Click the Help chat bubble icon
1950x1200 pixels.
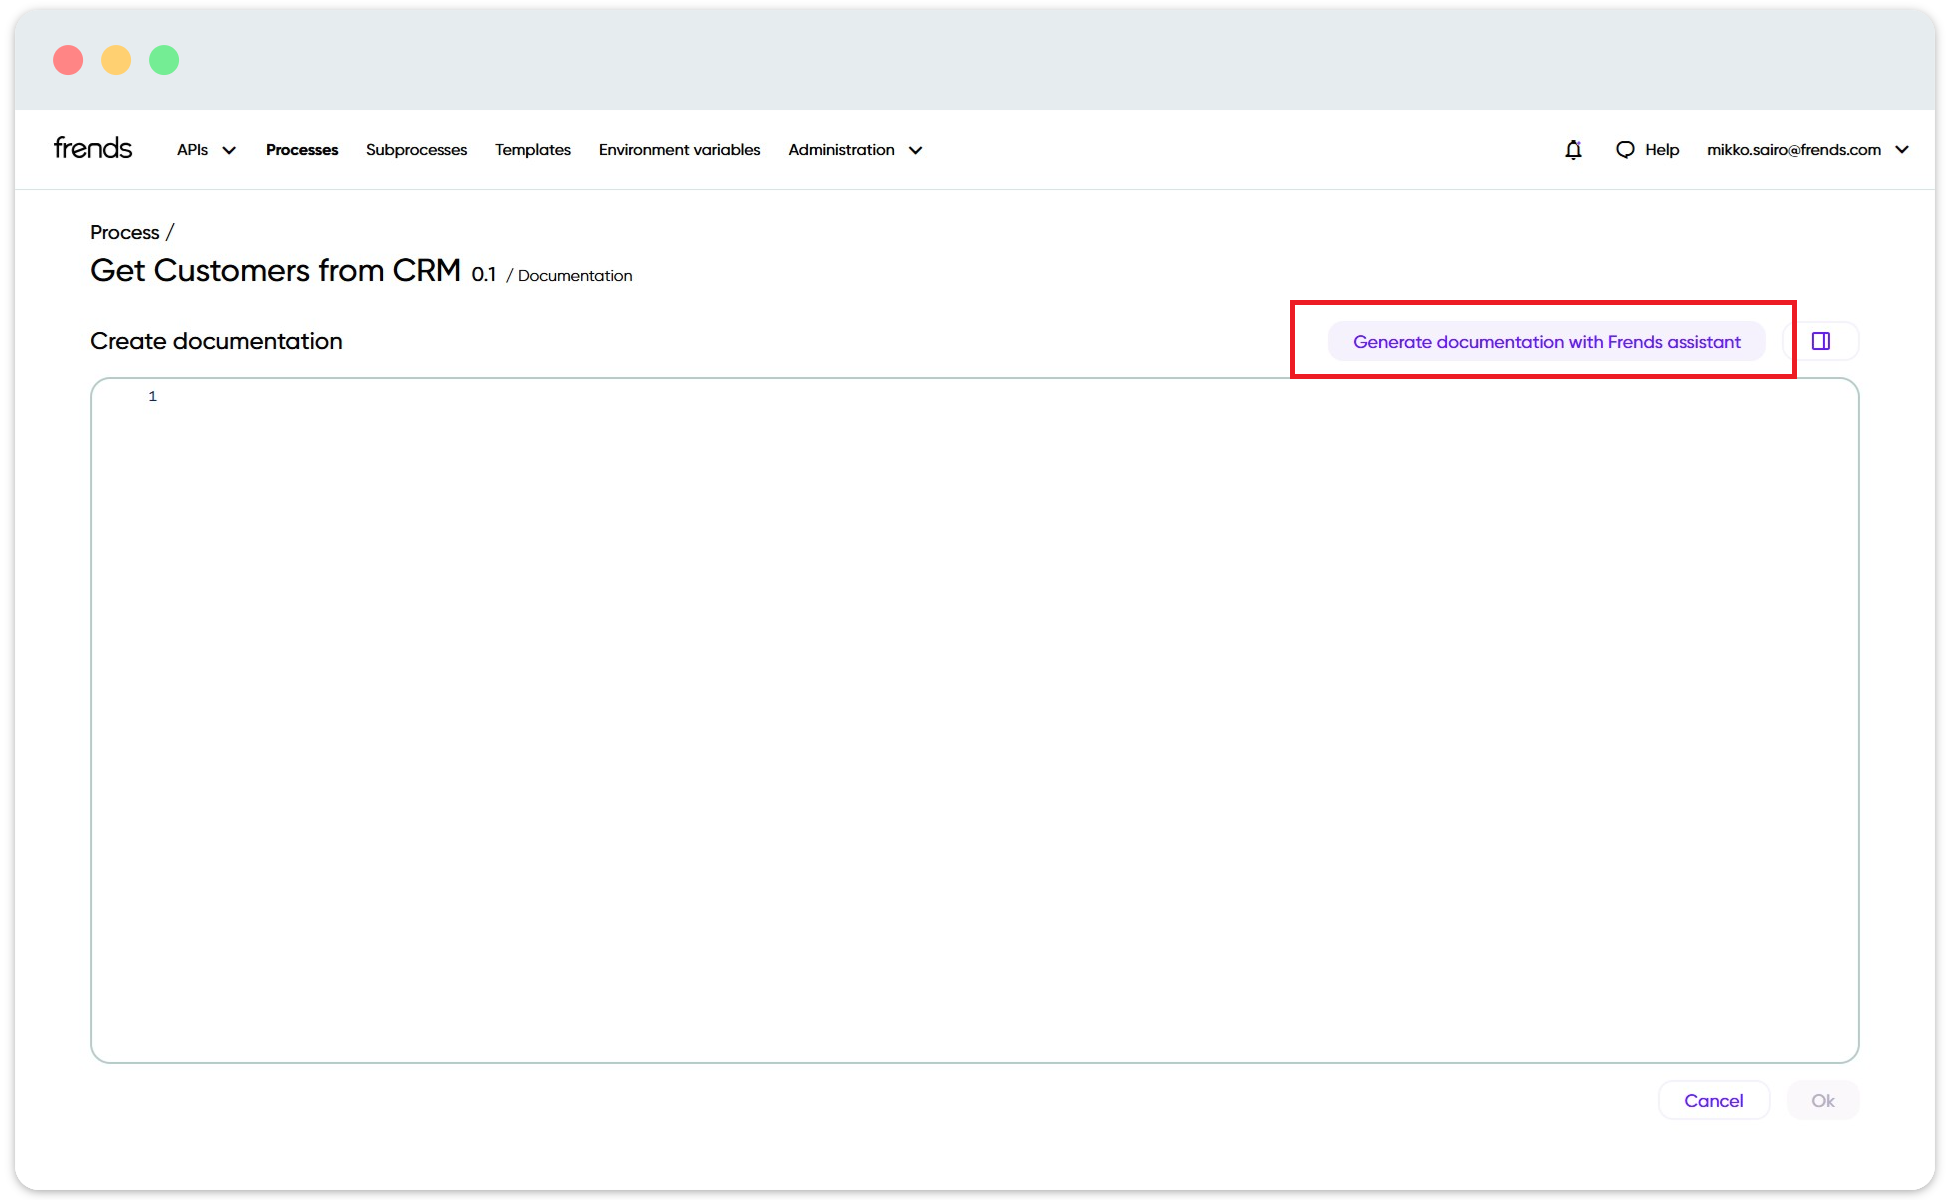click(1626, 149)
